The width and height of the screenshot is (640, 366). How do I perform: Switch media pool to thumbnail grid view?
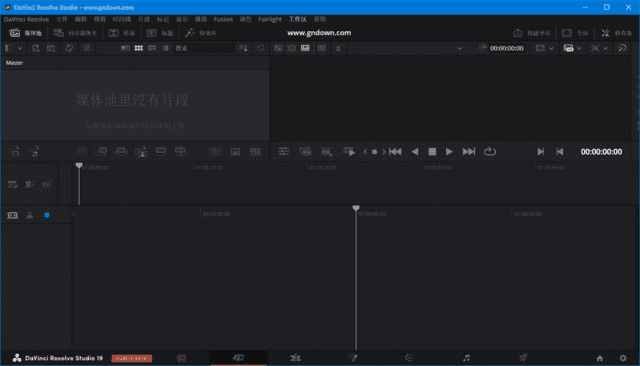(x=139, y=48)
